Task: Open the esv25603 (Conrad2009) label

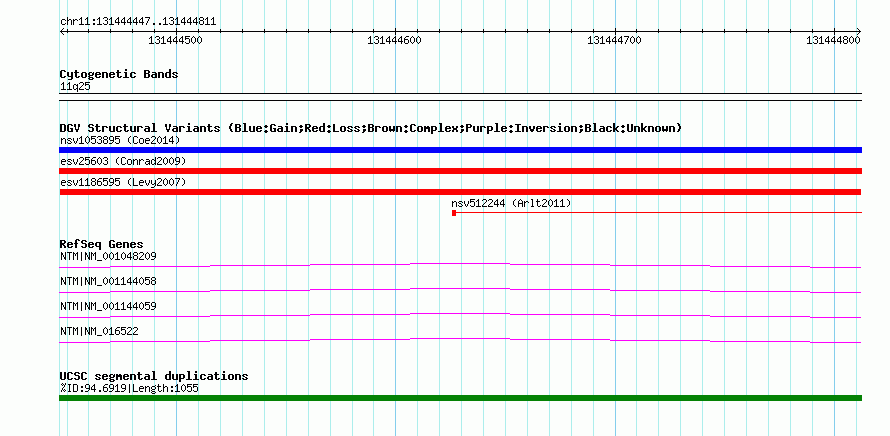Action: (x=123, y=161)
